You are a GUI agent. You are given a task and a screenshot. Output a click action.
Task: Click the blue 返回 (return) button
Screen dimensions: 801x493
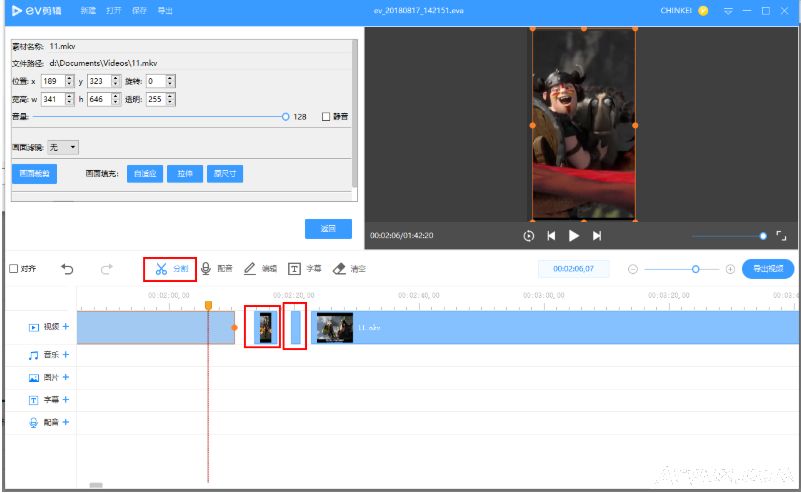pos(328,228)
